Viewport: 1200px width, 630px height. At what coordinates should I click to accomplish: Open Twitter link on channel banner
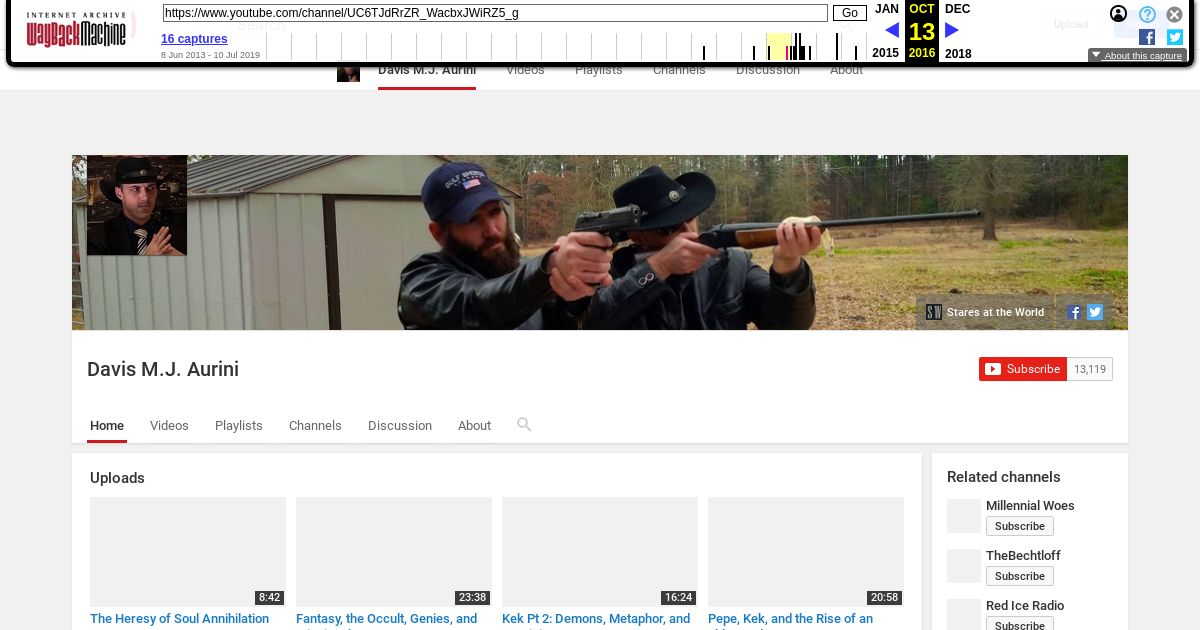[x=1095, y=312]
